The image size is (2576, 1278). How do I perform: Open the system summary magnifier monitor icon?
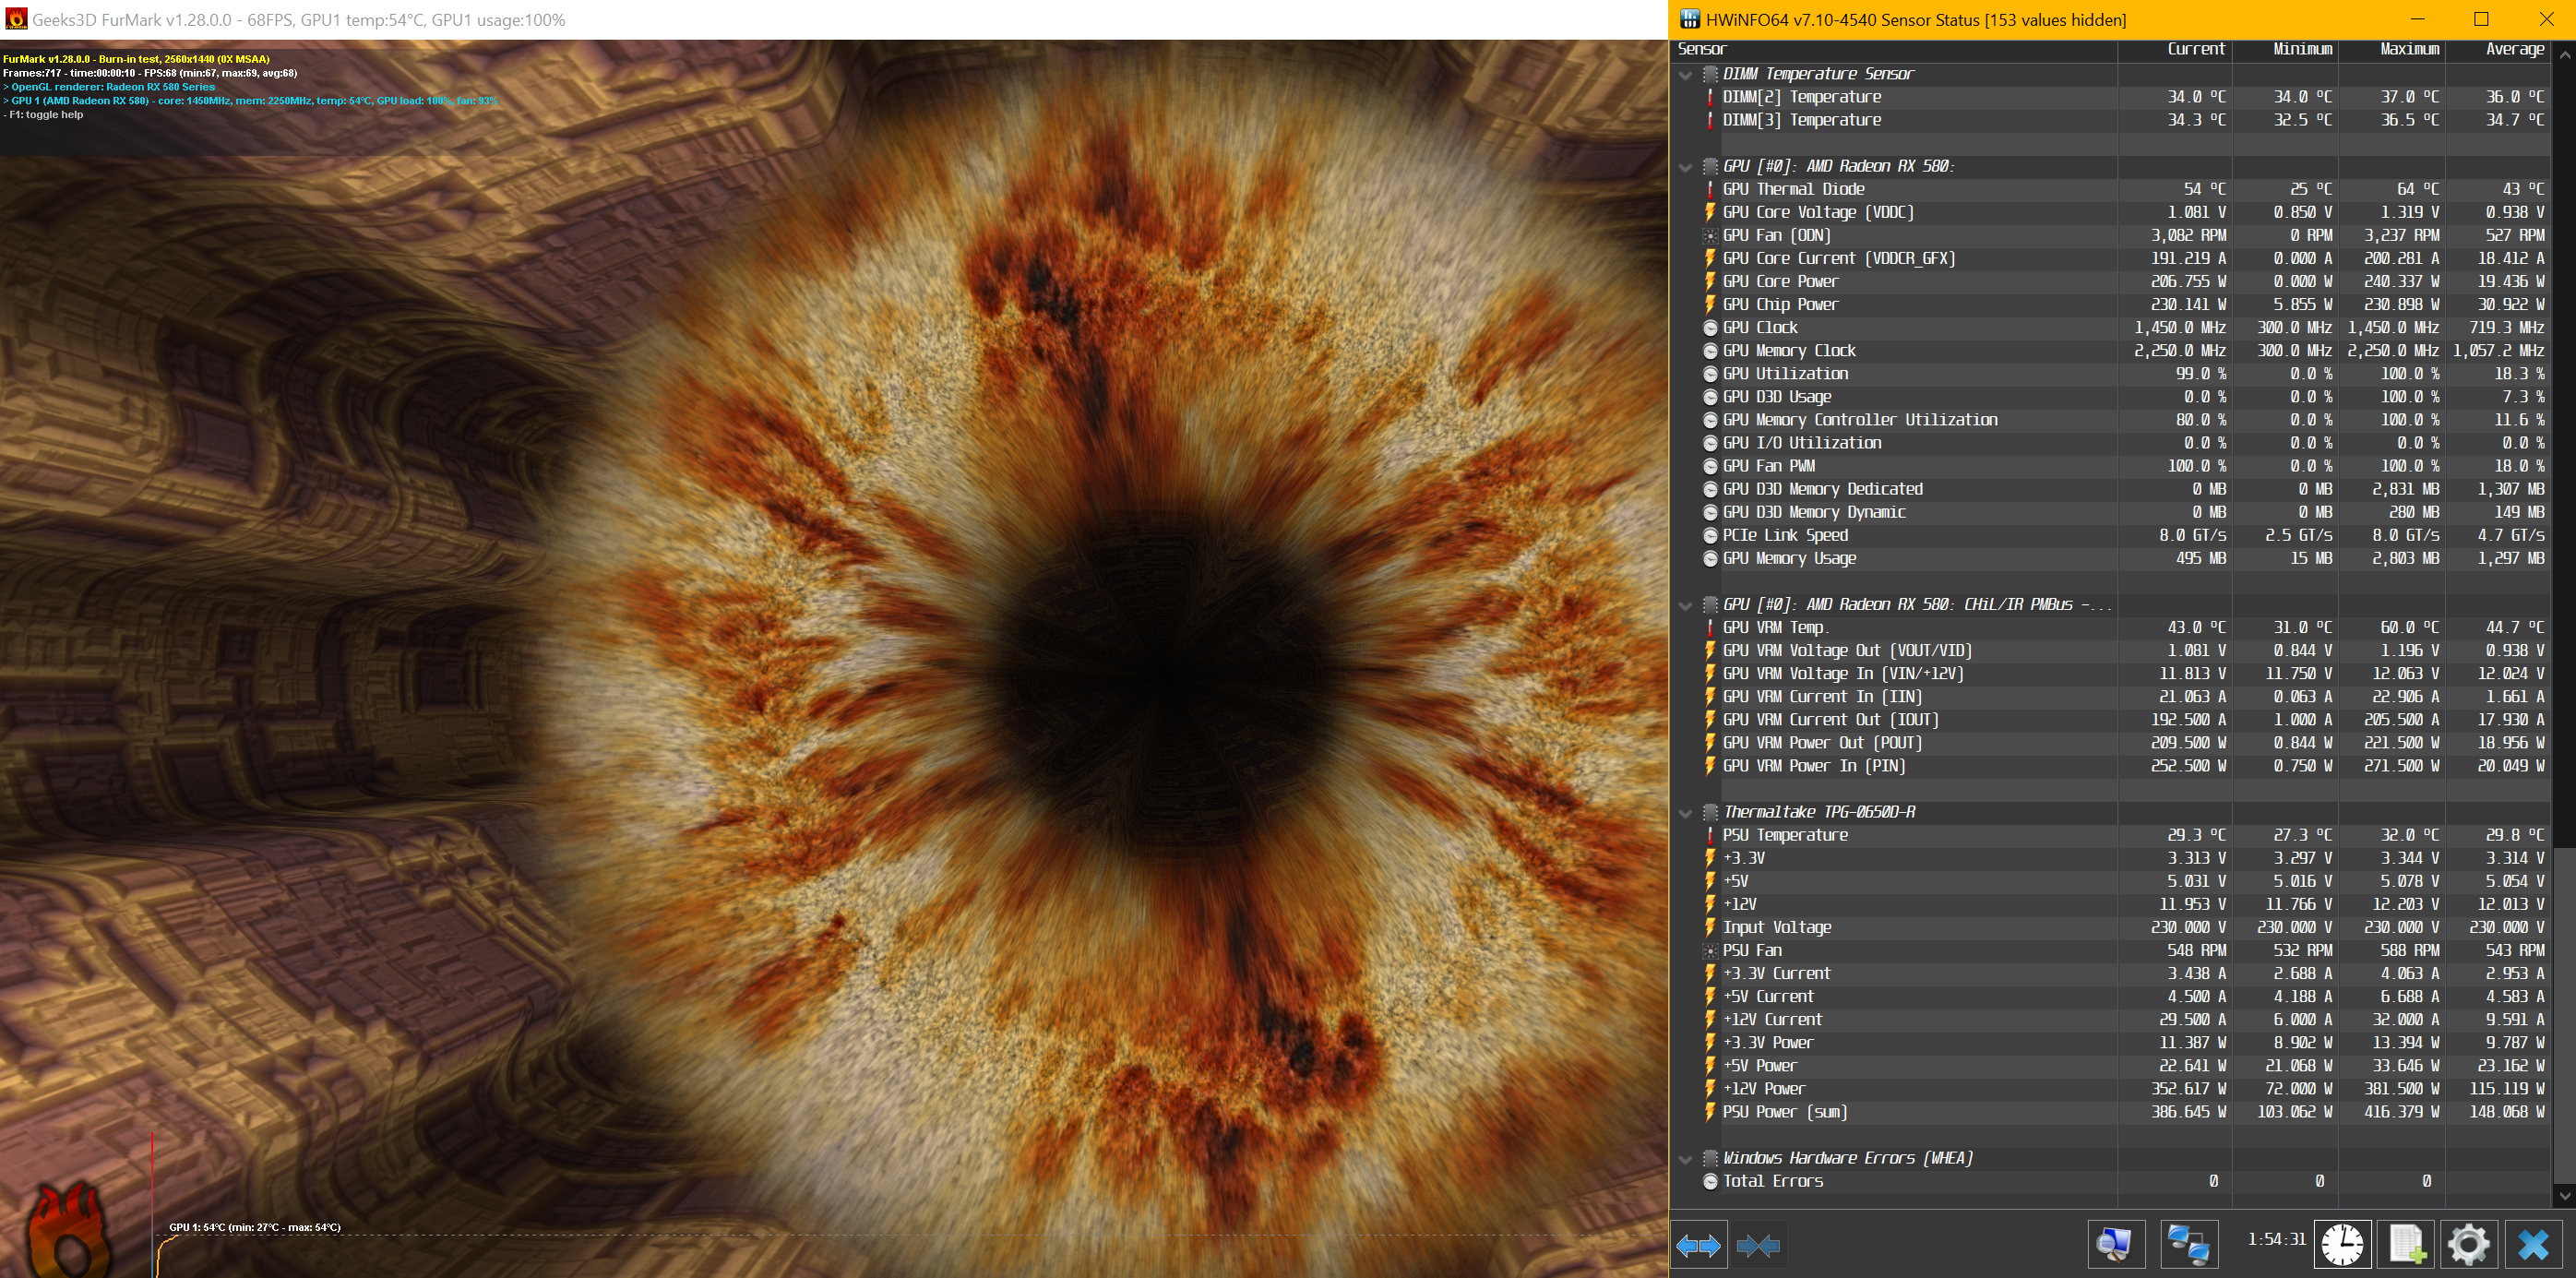coord(2115,1245)
